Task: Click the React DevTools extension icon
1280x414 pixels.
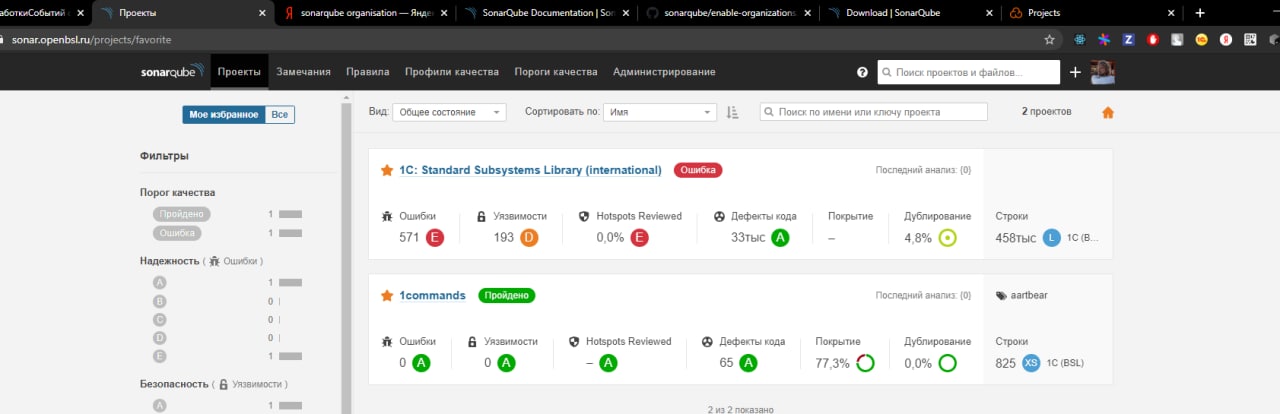Action: click(x=1080, y=40)
